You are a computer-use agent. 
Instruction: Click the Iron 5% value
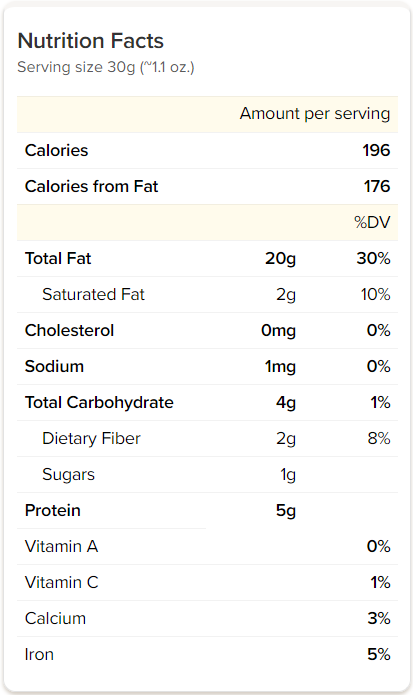click(x=379, y=654)
